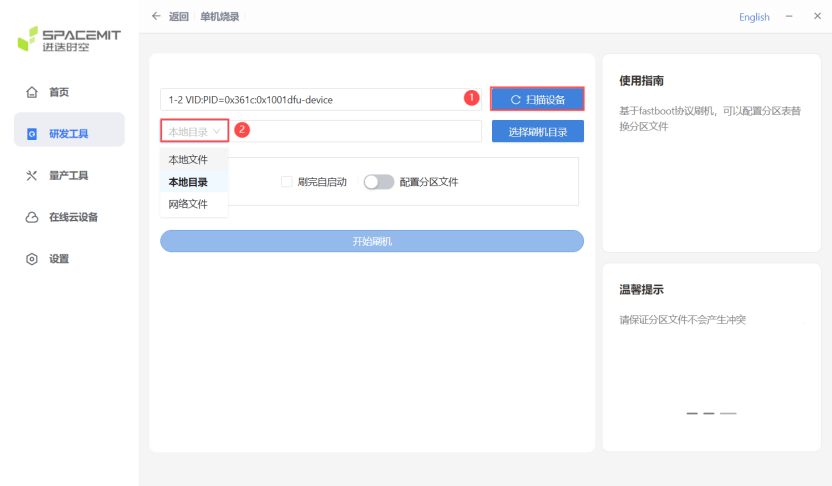Click the device VID:PID input field

click(319, 100)
